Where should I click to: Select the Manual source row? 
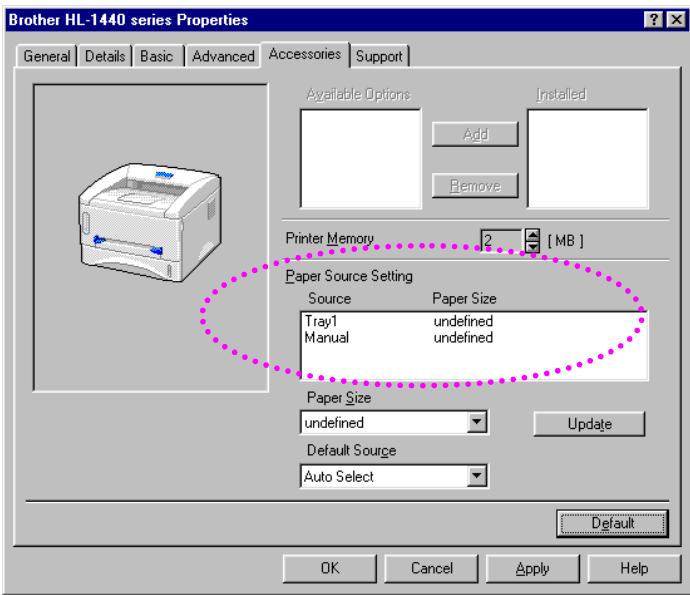[x=473, y=338]
